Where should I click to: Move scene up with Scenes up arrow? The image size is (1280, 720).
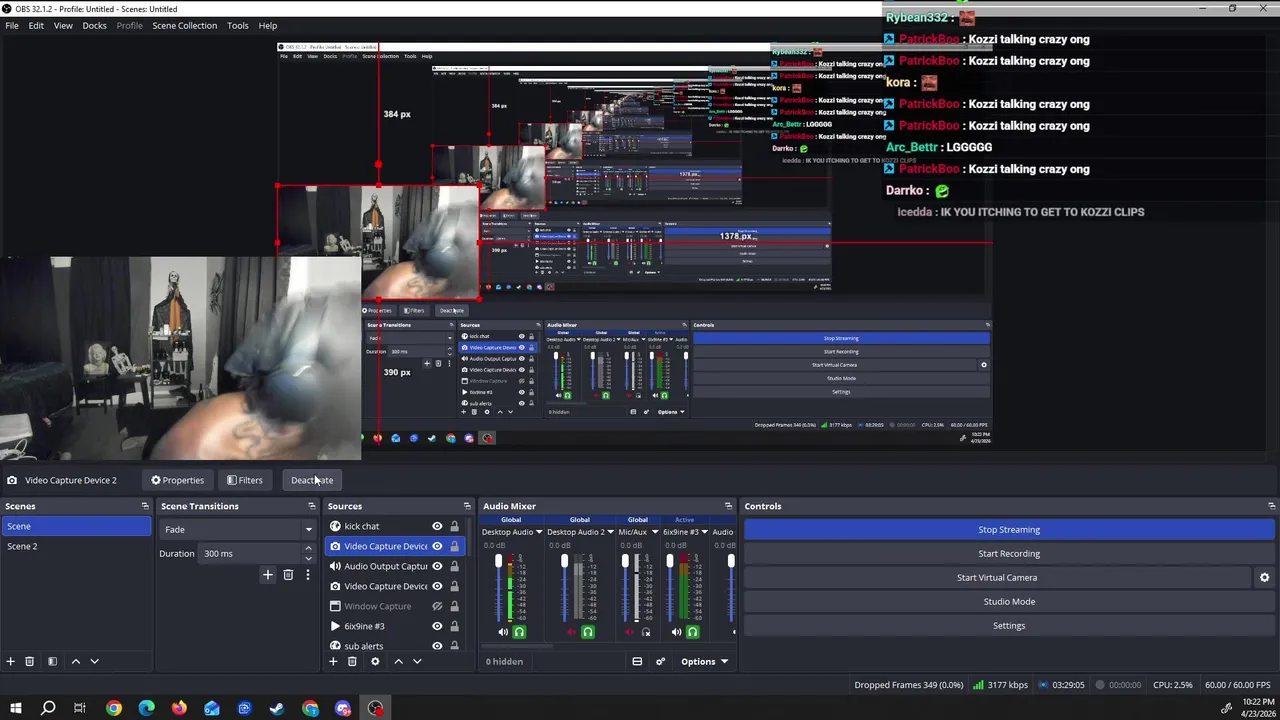pyautogui.click(x=75, y=661)
